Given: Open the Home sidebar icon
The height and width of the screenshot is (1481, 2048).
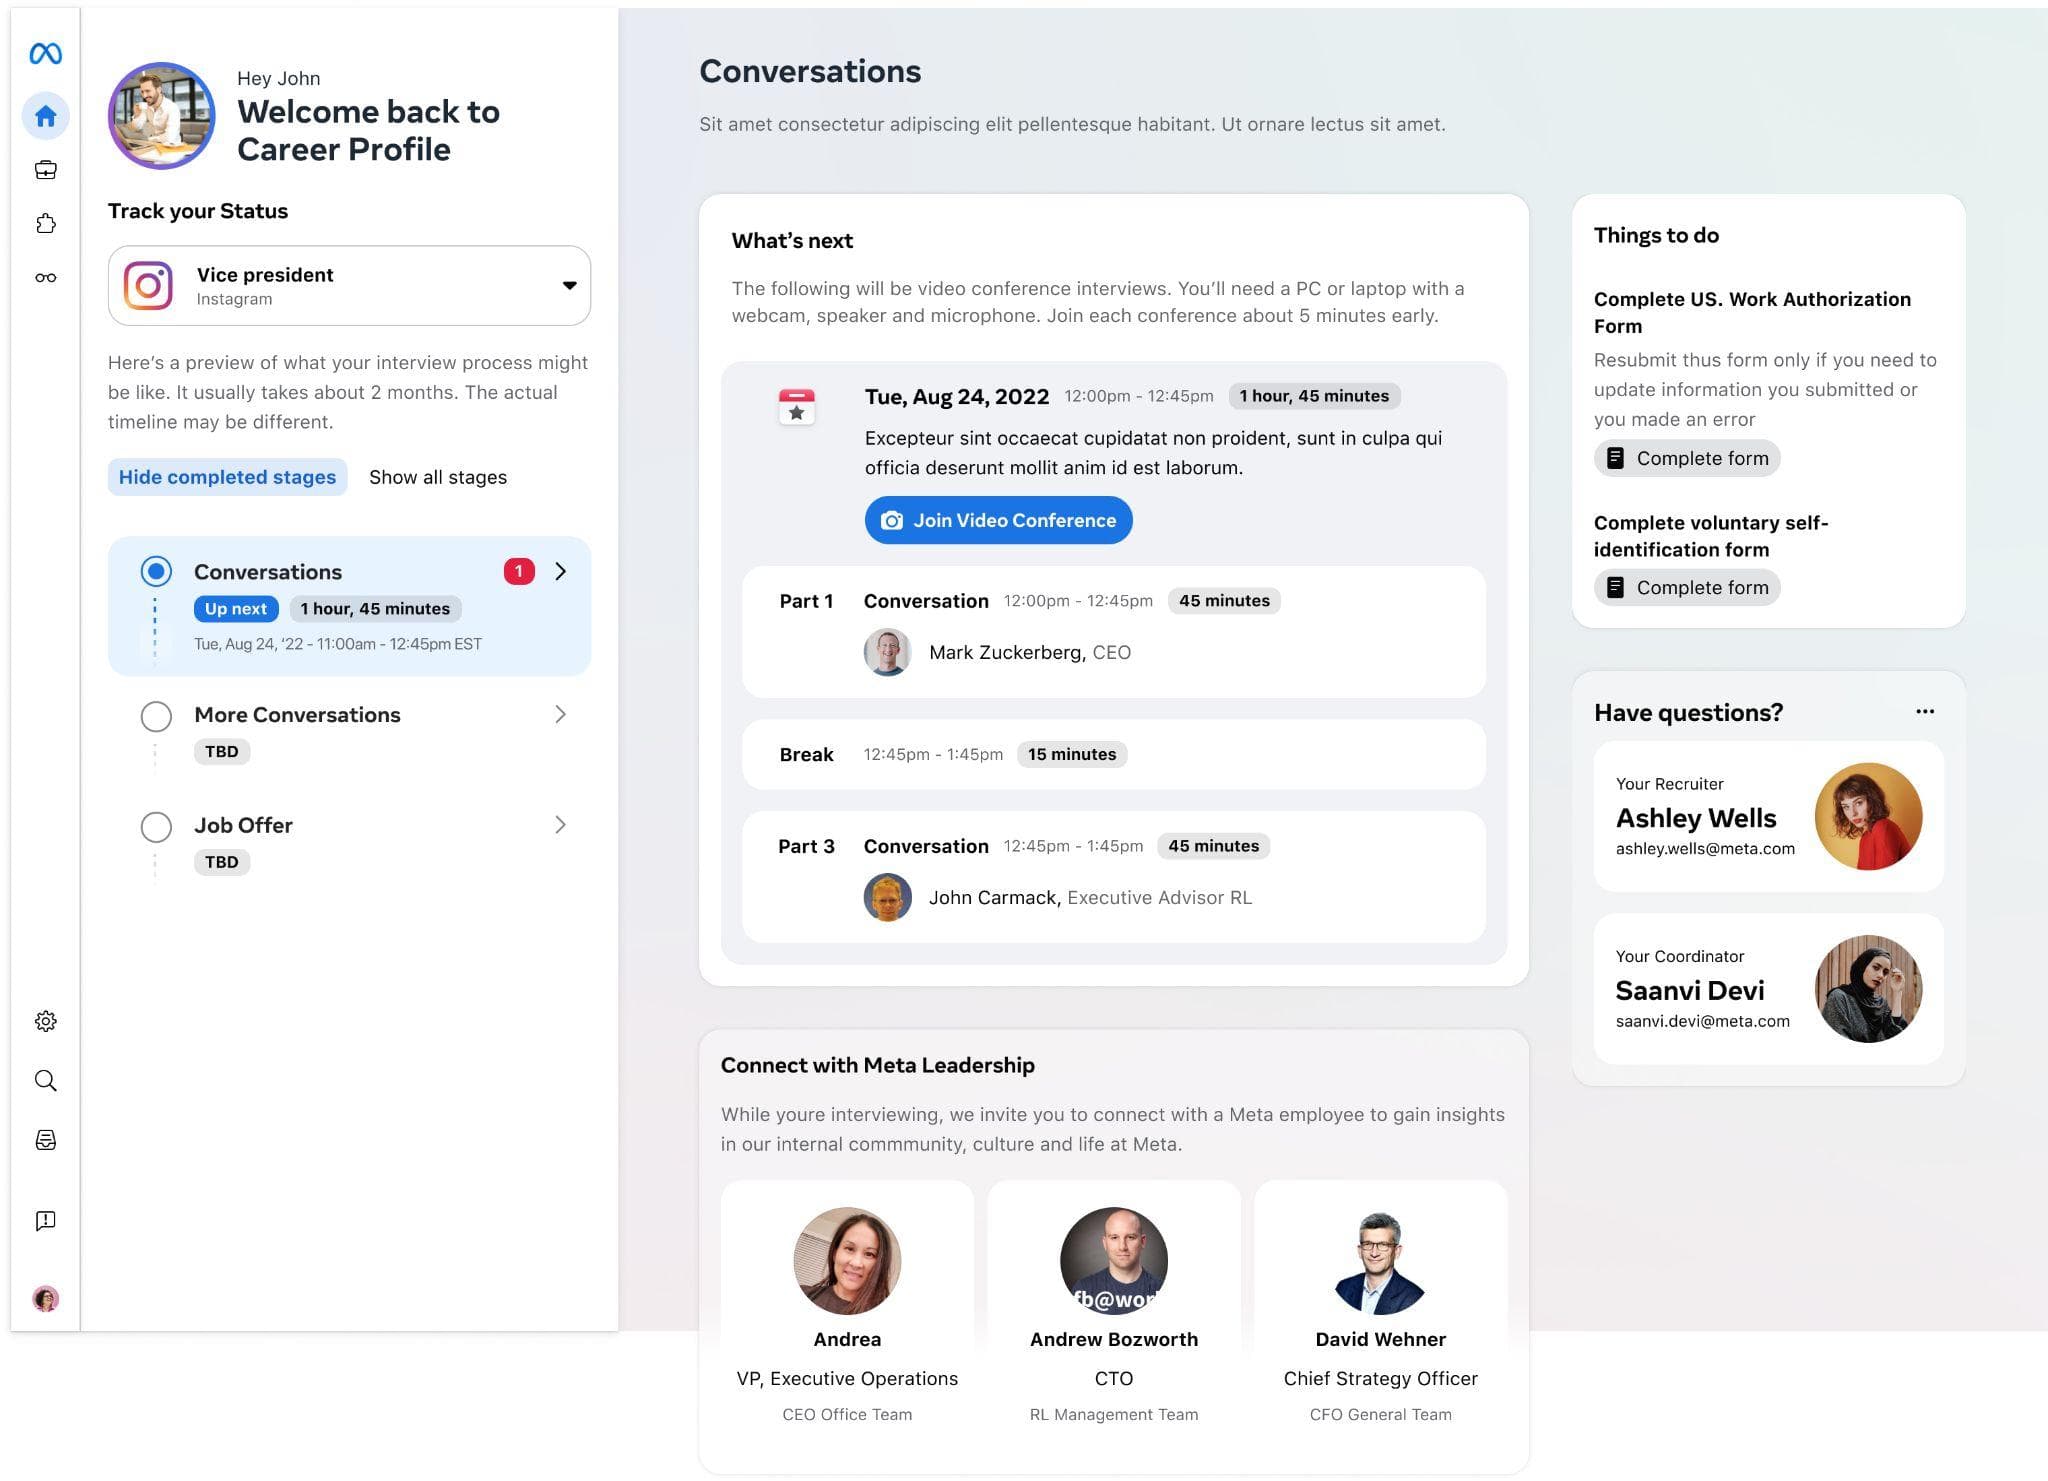Looking at the screenshot, I should click(45, 116).
